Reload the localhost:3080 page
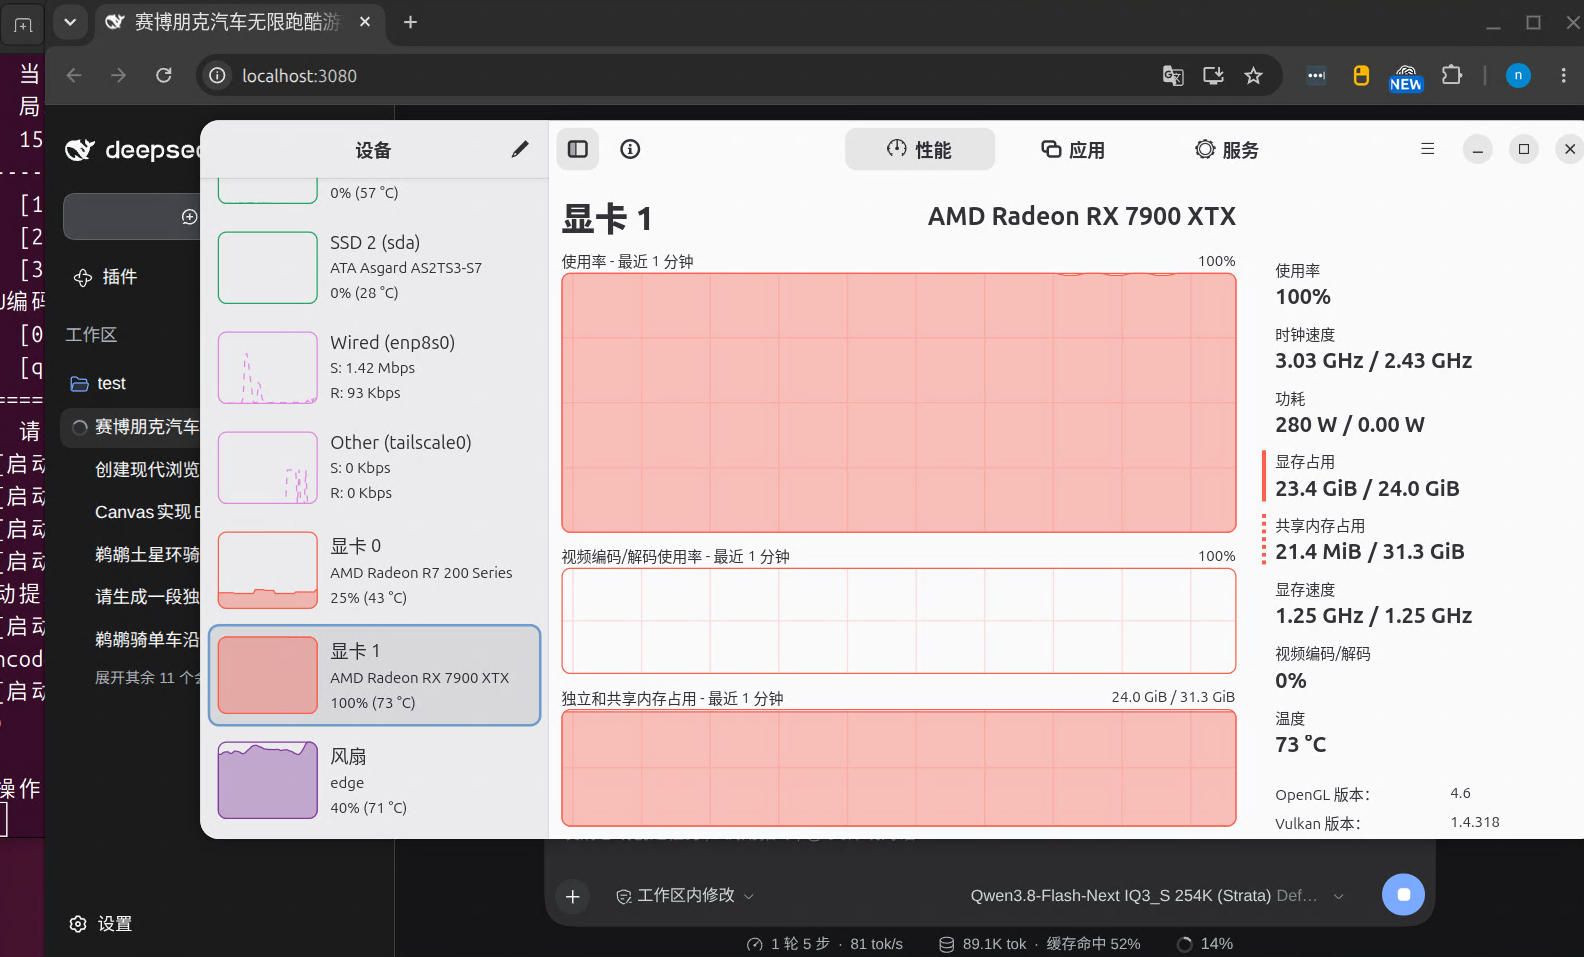Screen dimensions: 1584x957 tap(164, 75)
